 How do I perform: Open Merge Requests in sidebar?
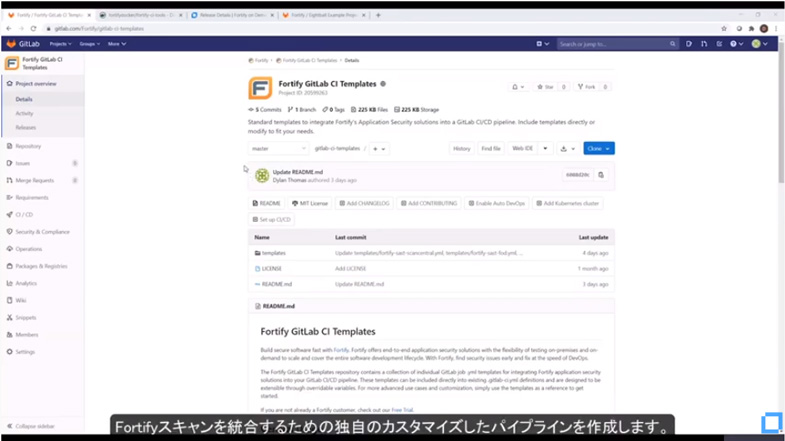[x=35, y=180]
